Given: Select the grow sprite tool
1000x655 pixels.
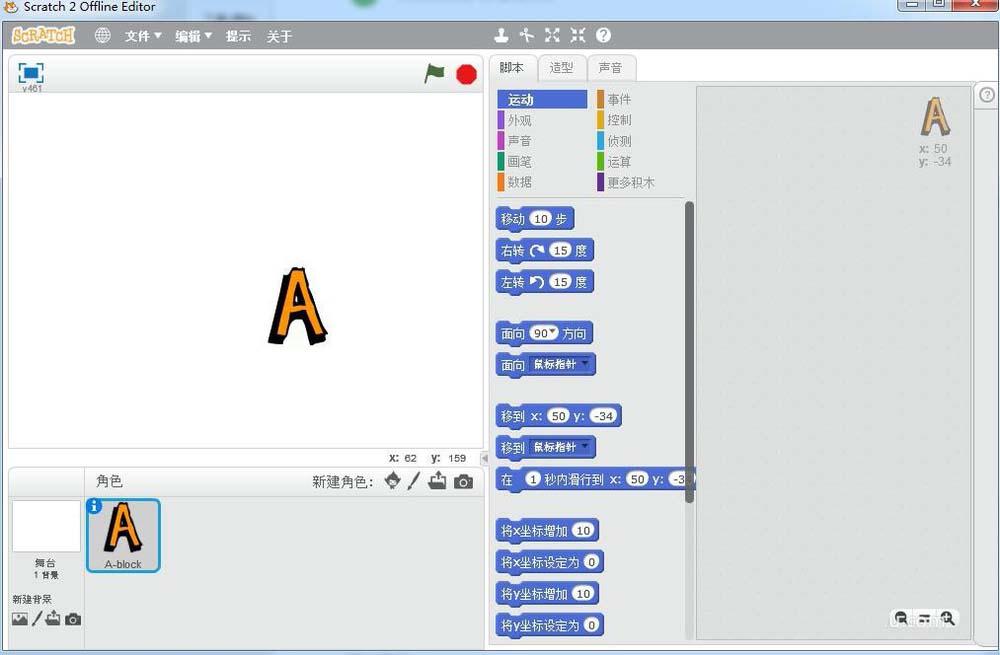Looking at the screenshot, I should [x=552, y=36].
